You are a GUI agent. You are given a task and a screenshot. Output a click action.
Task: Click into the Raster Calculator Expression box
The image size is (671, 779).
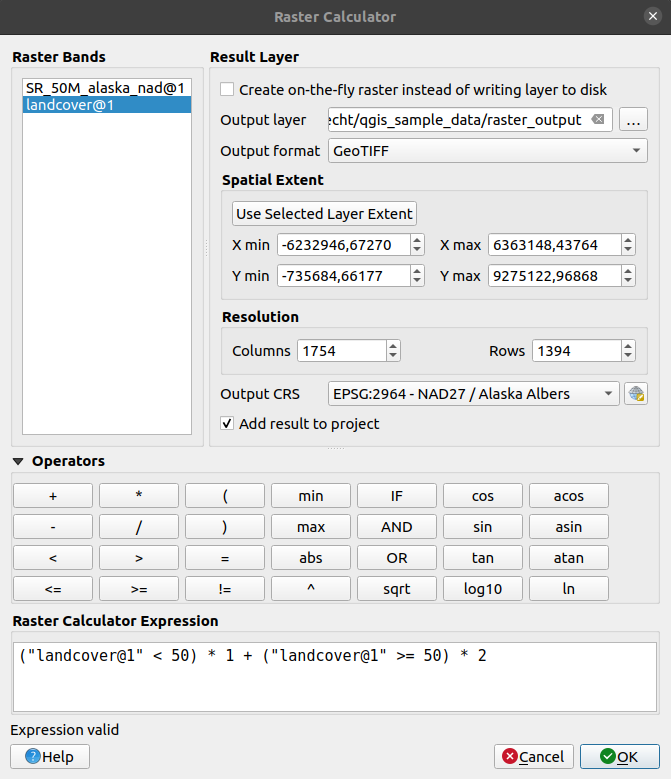(x=335, y=676)
